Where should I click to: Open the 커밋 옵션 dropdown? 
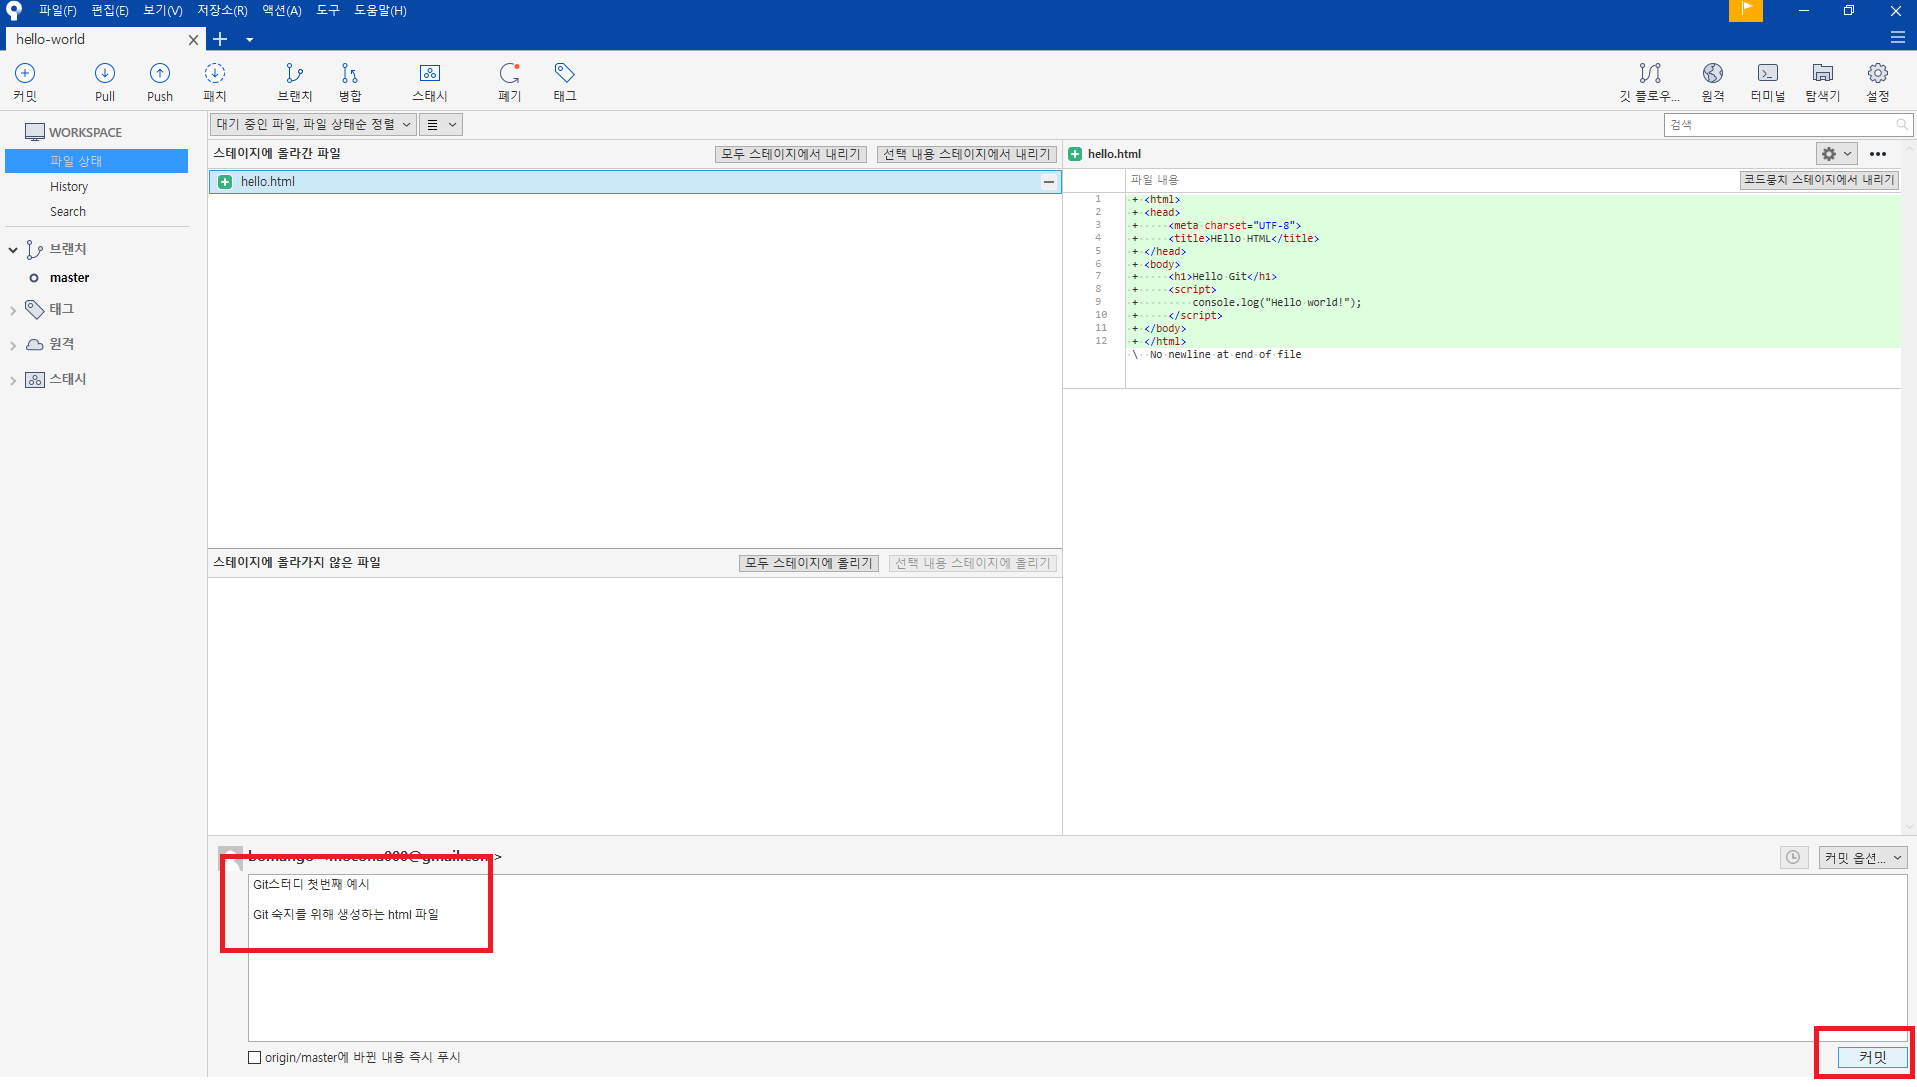point(1863,858)
